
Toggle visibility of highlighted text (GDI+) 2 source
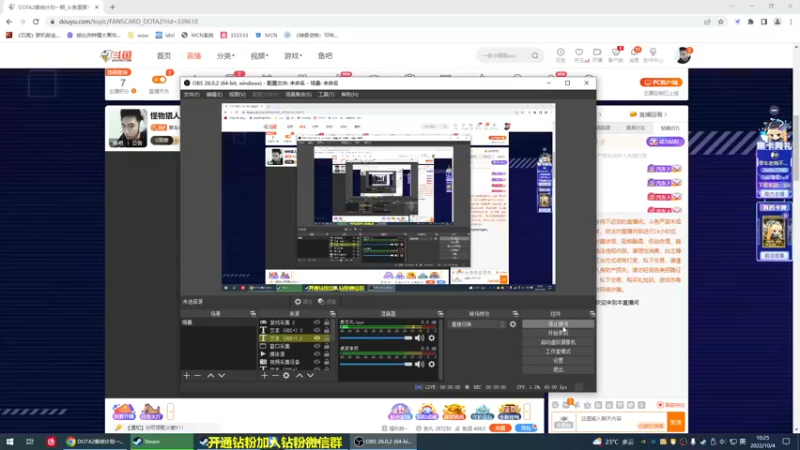(317, 338)
